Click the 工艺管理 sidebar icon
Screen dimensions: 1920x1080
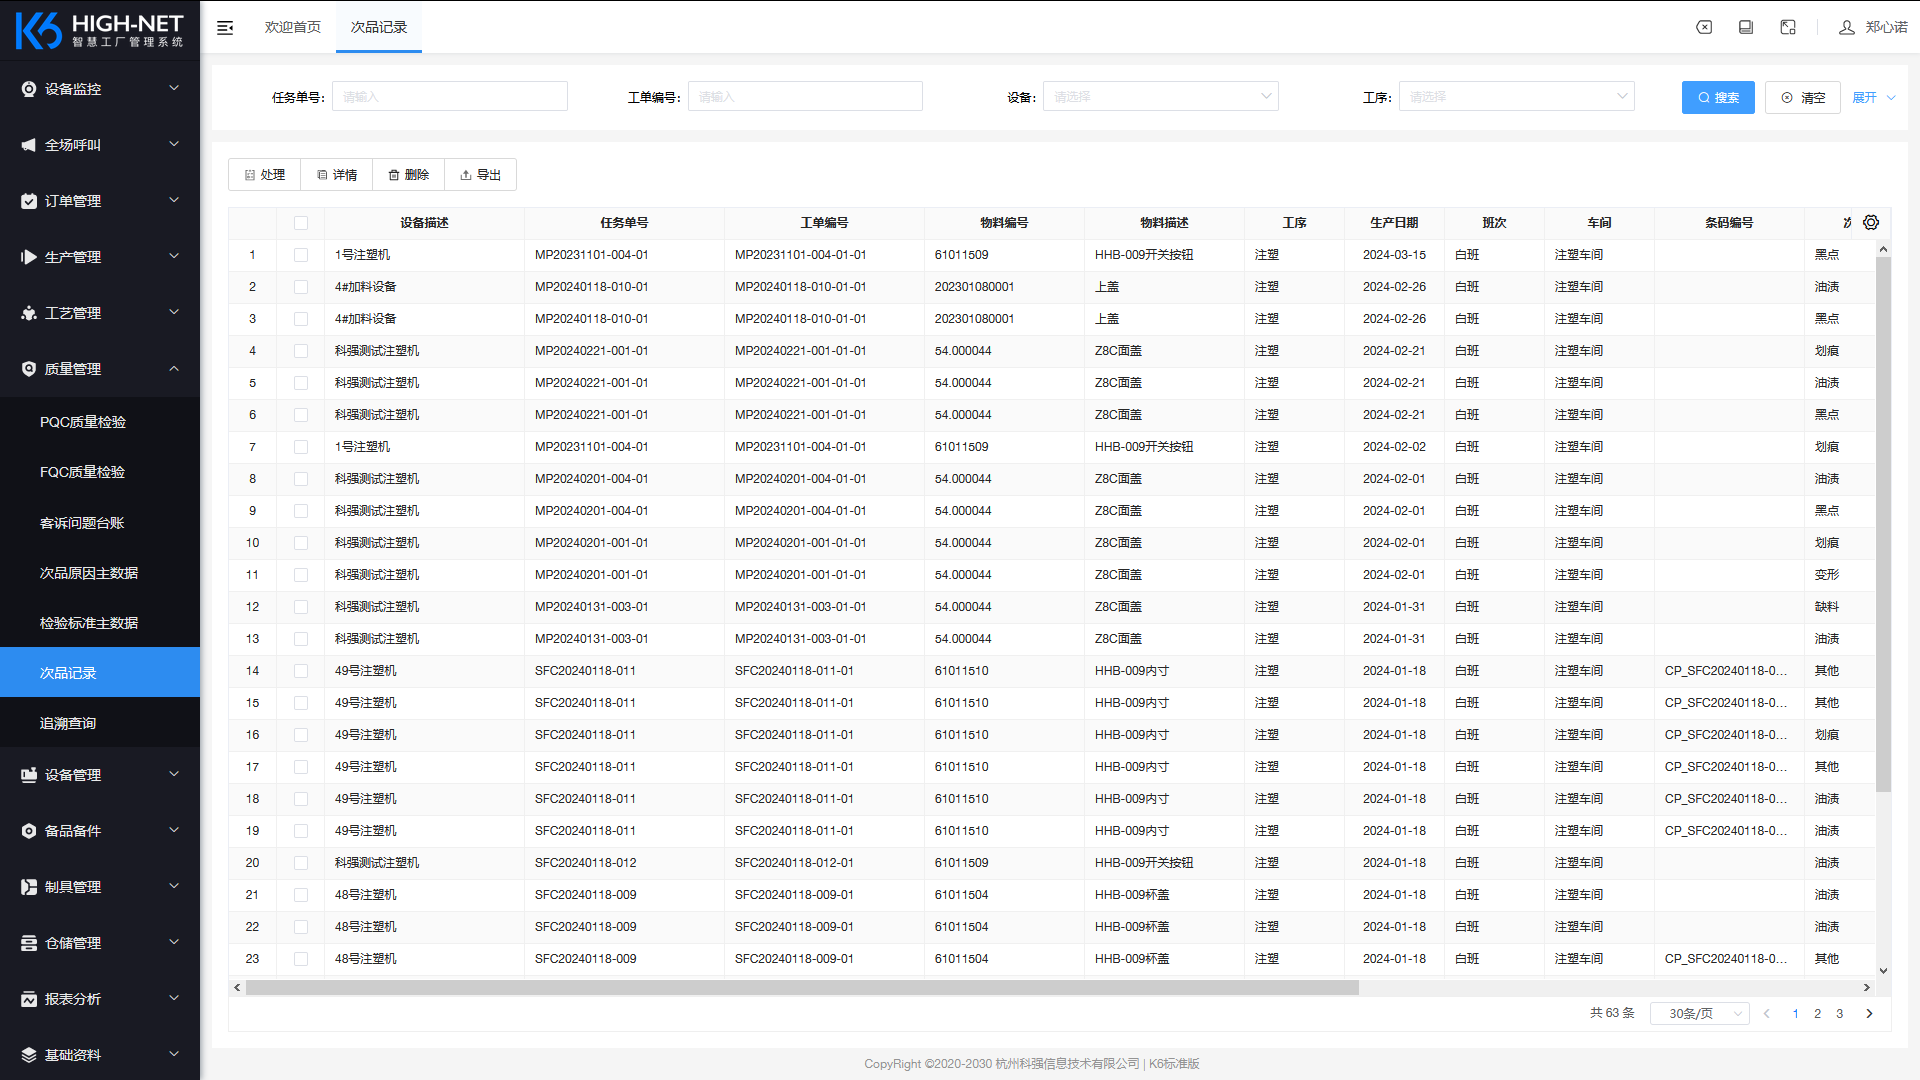click(29, 313)
